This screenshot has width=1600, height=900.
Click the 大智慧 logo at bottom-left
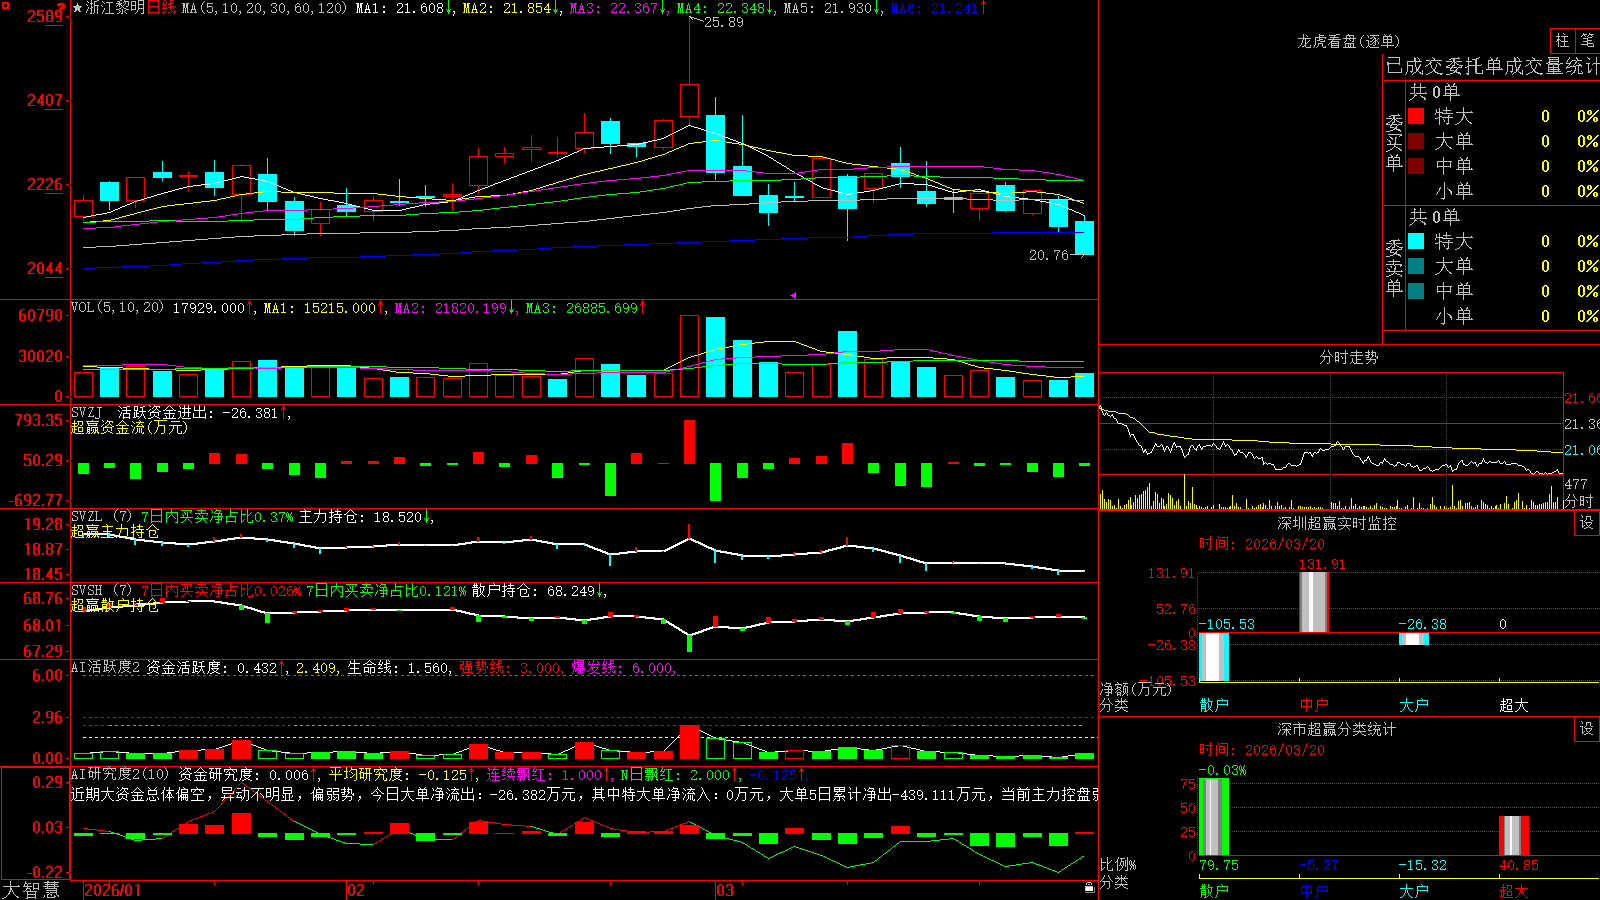tap(31, 890)
